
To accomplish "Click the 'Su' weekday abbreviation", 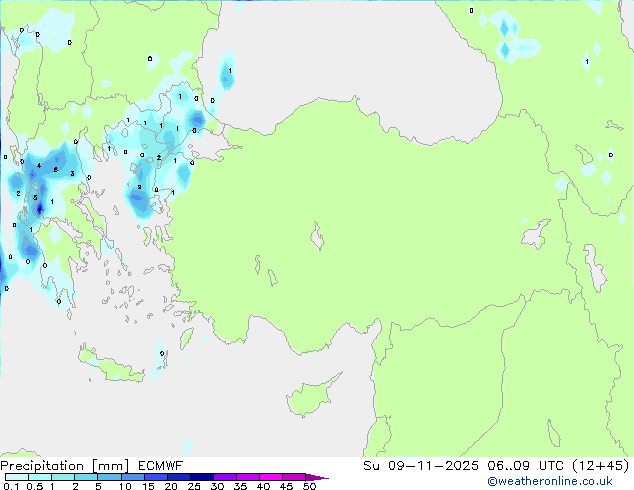I will pos(371,466).
